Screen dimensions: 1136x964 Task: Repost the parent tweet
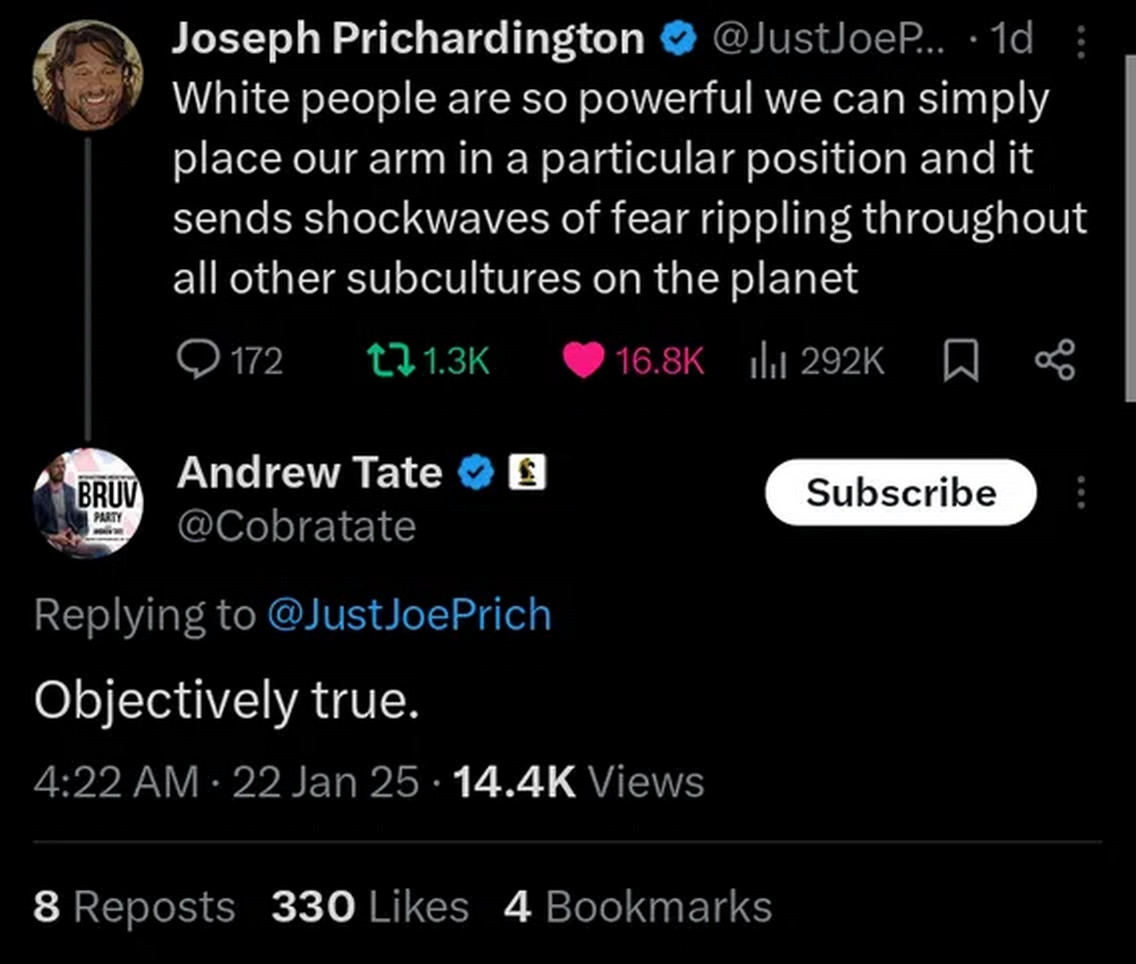pyautogui.click(x=428, y=360)
